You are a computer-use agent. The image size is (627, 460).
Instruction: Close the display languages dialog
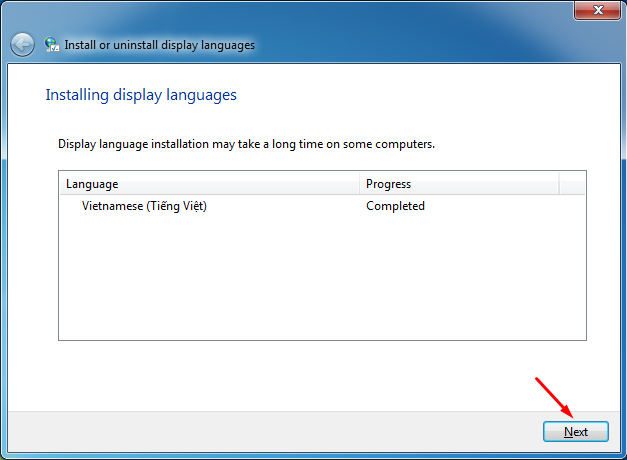599,10
